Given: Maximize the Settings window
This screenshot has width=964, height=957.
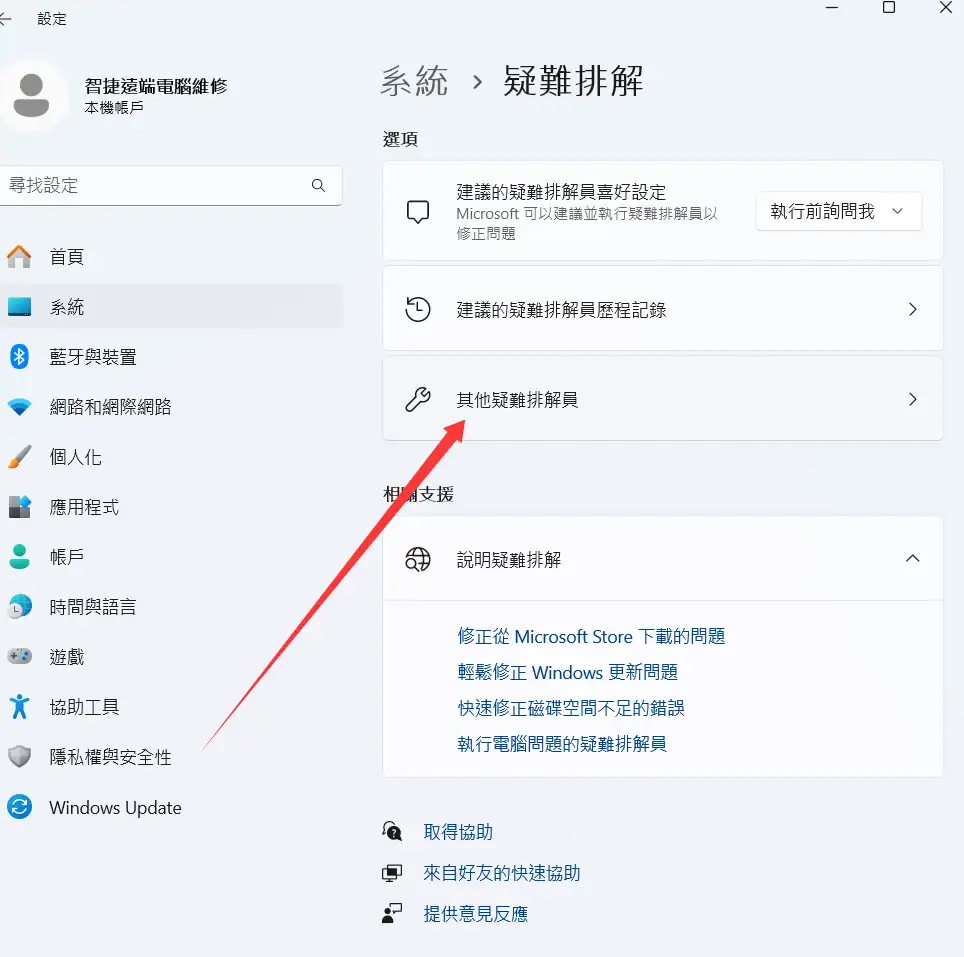Looking at the screenshot, I should (889, 7).
